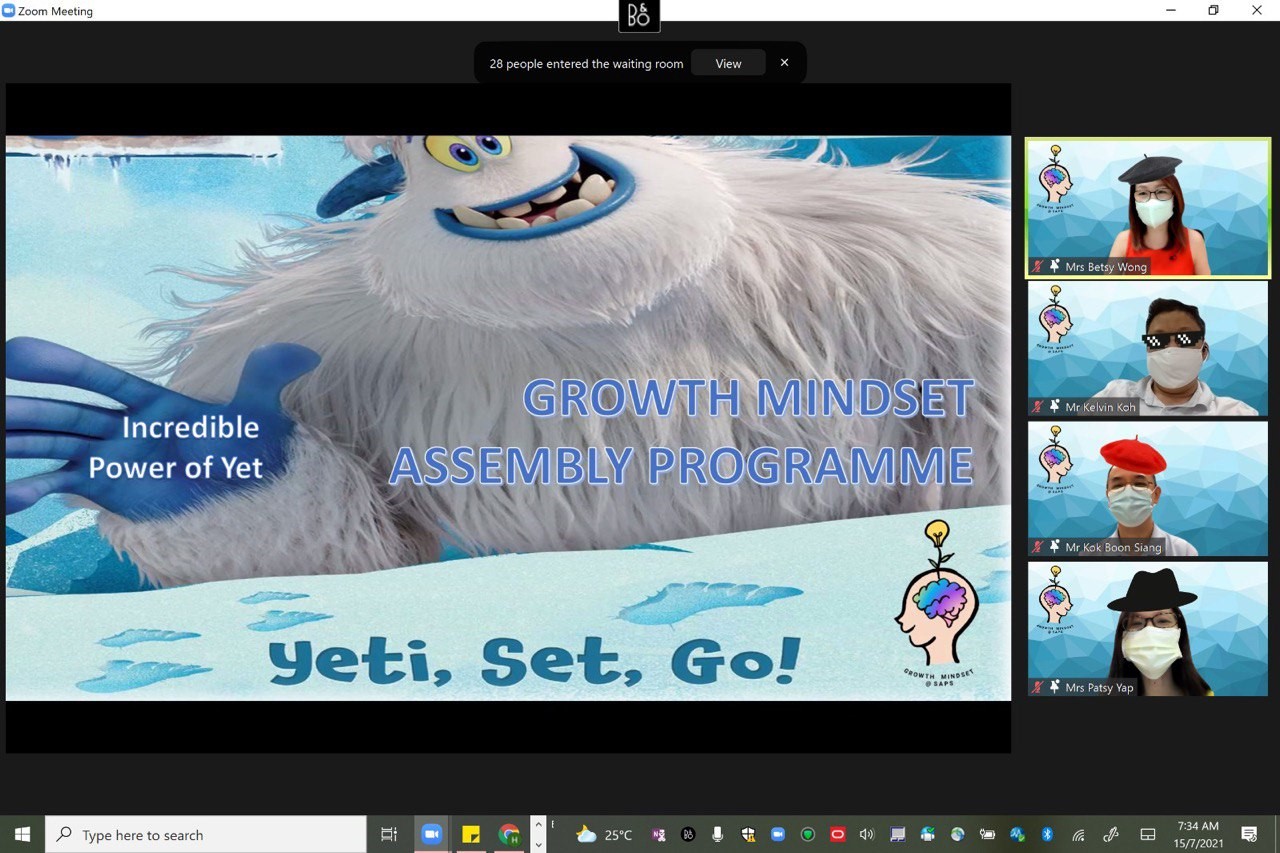Click the shared Growth Mindset slide
The height and width of the screenshot is (853, 1280).
coord(508,418)
